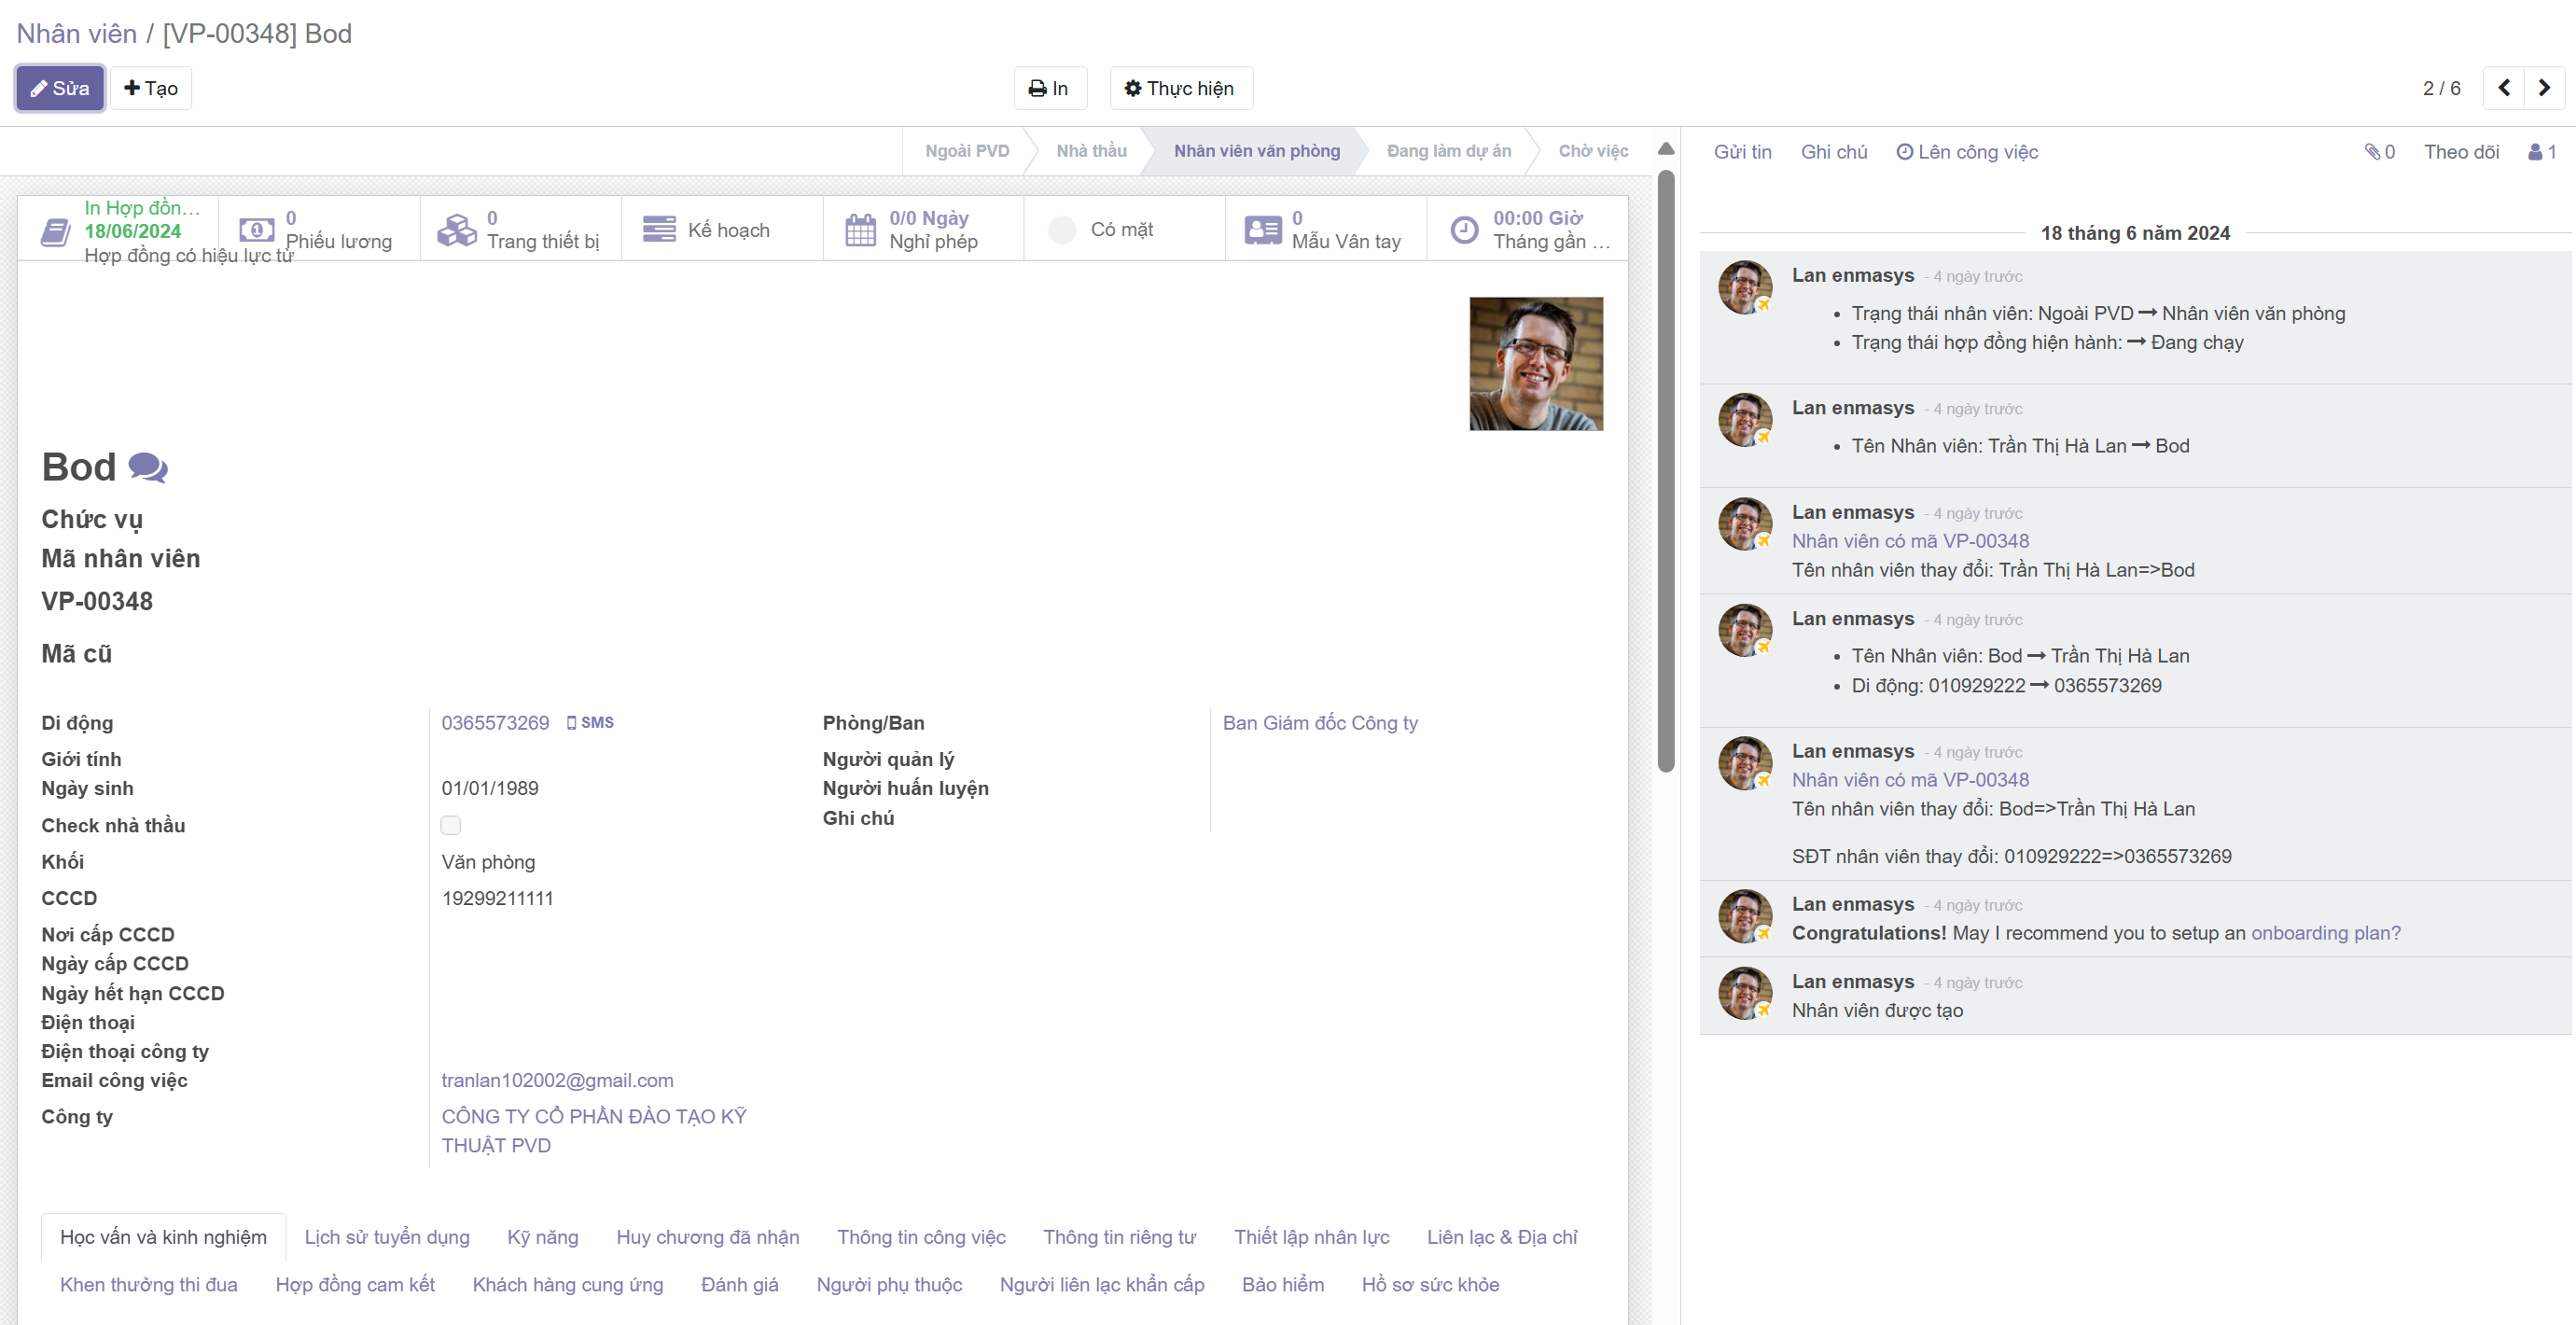Set status to Đang làm dự án
This screenshot has height=1325, width=2576.
pos(1448,151)
